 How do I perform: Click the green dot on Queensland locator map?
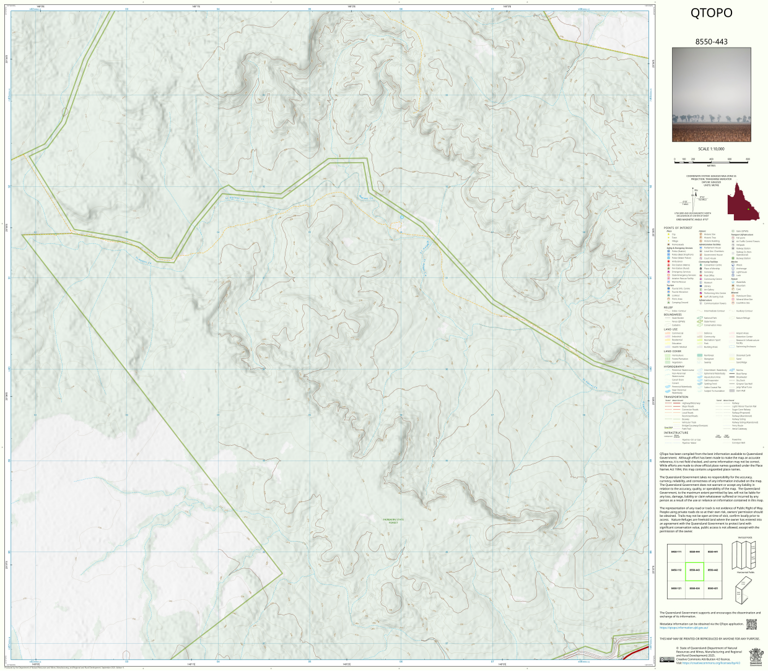[x=748, y=209]
